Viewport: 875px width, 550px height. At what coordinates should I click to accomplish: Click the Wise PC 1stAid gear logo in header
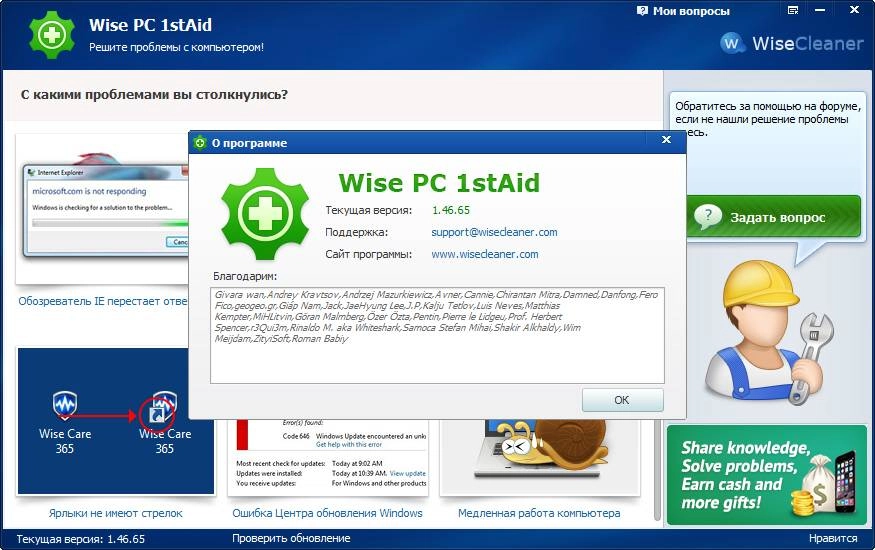pos(51,35)
